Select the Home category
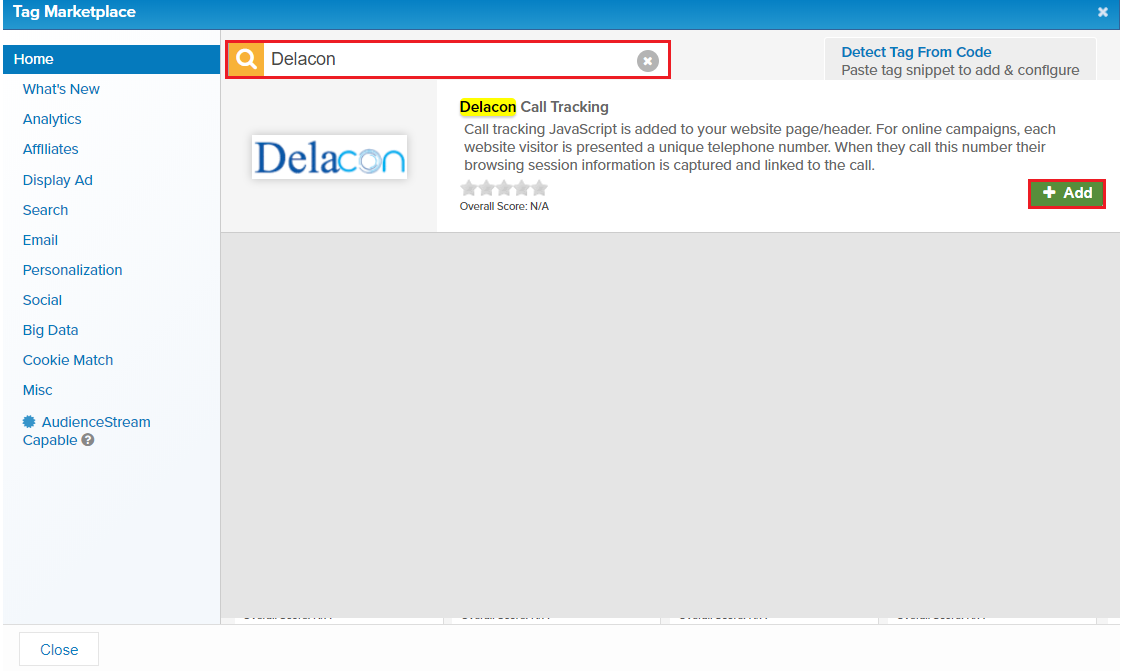This screenshot has height=671, width=1121. (112, 59)
